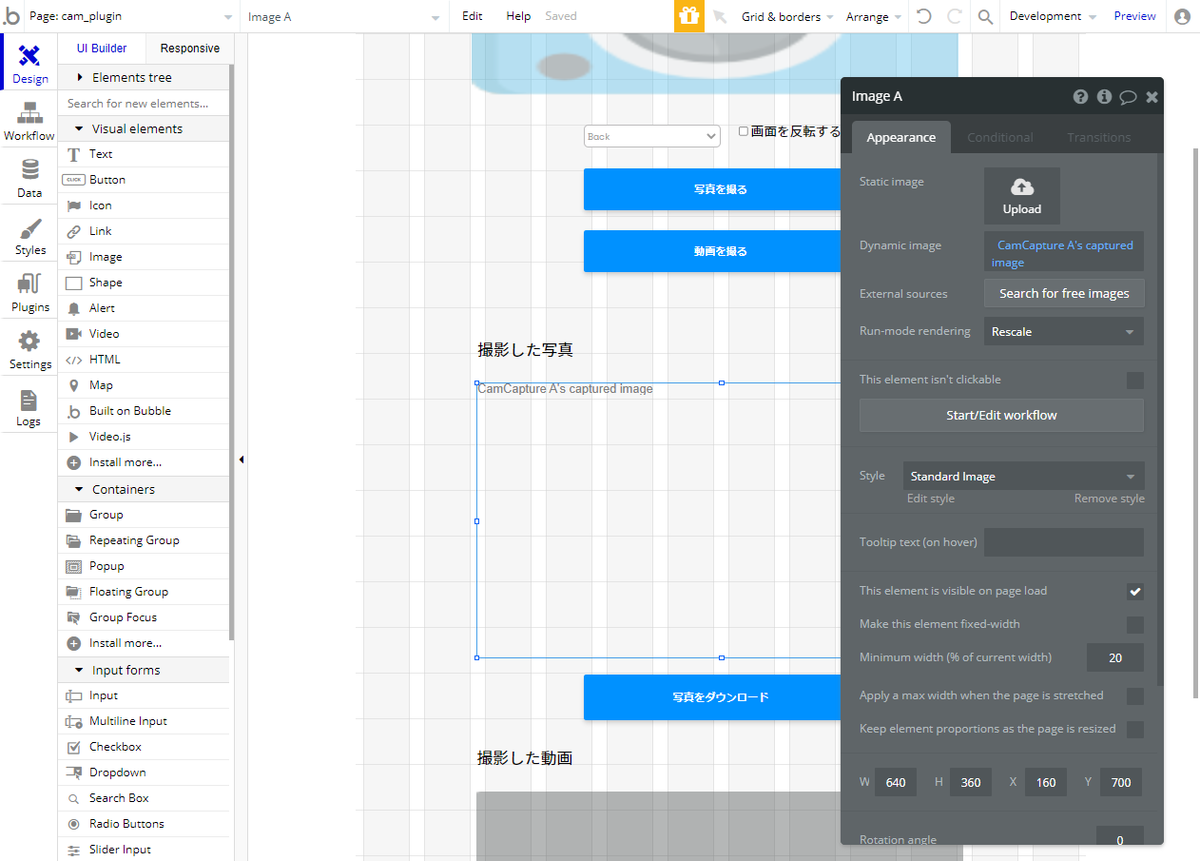Image resolution: width=1200 pixels, height=861 pixels.
Task: Focus the Search for new elements field
Action: click(144, 103)
